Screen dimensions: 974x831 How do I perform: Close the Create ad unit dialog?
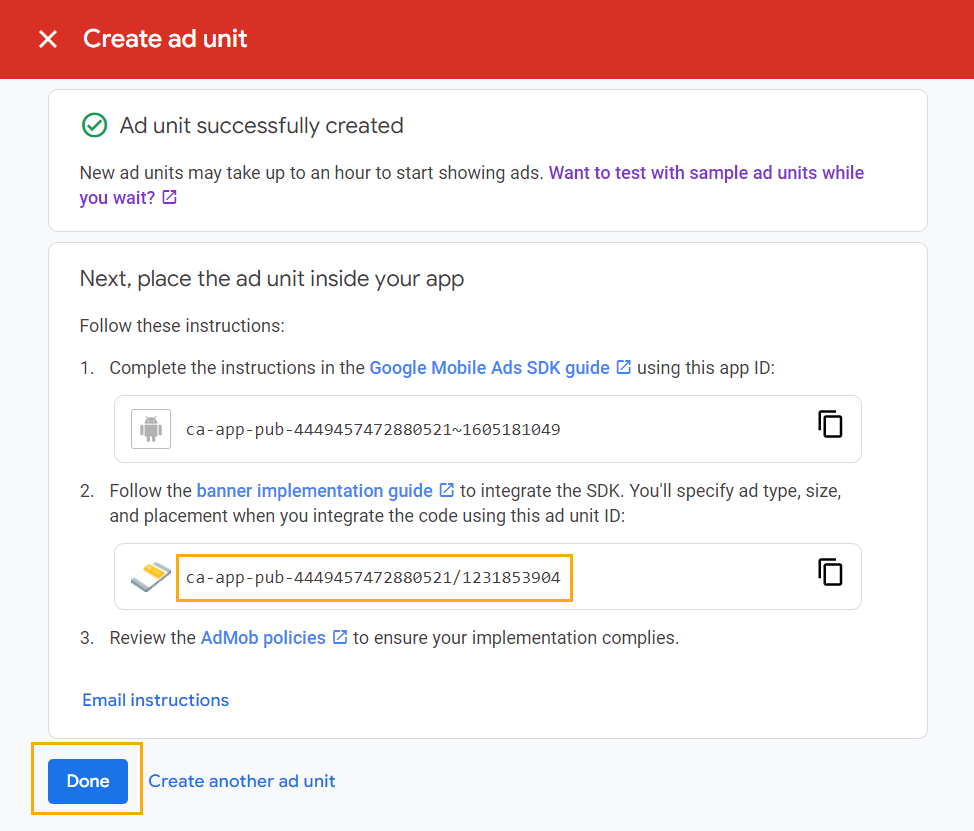(47, 39)
